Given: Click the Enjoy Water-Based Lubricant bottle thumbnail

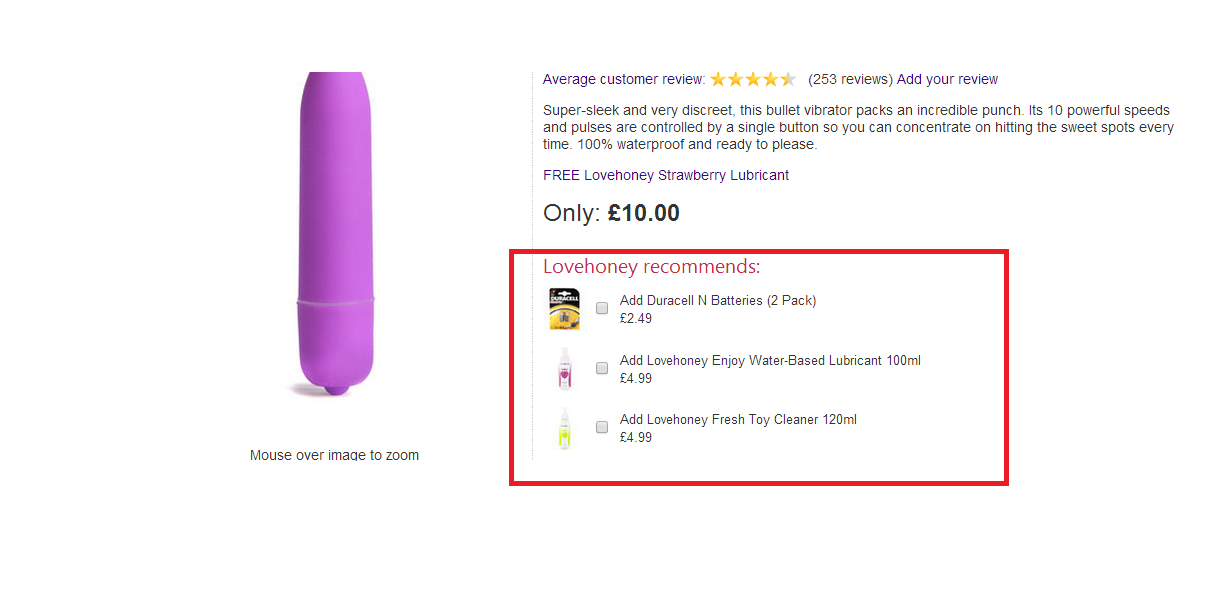Looking at the screenshot, I should click(564, 369).
